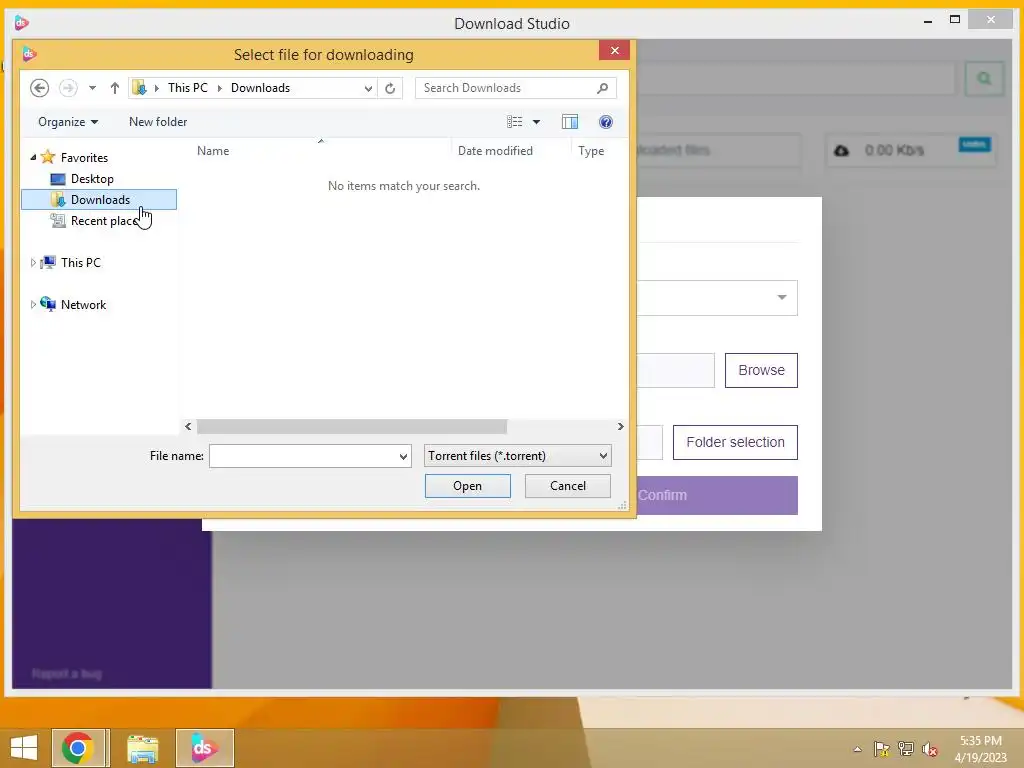Click the taskbar clock and date
This screenshot has width=1024, height=768.
point(980,749)
